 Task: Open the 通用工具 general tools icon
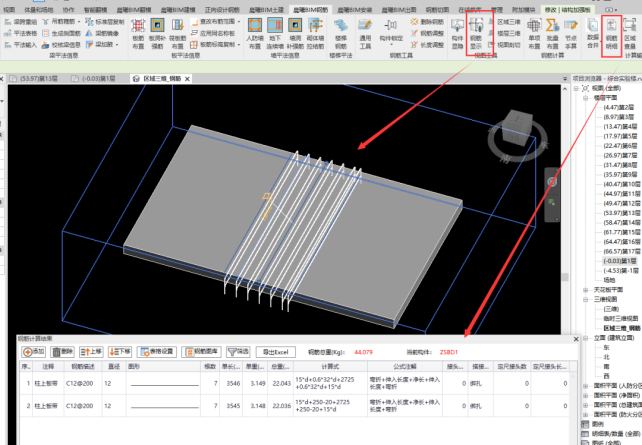[x=365, y=30]
